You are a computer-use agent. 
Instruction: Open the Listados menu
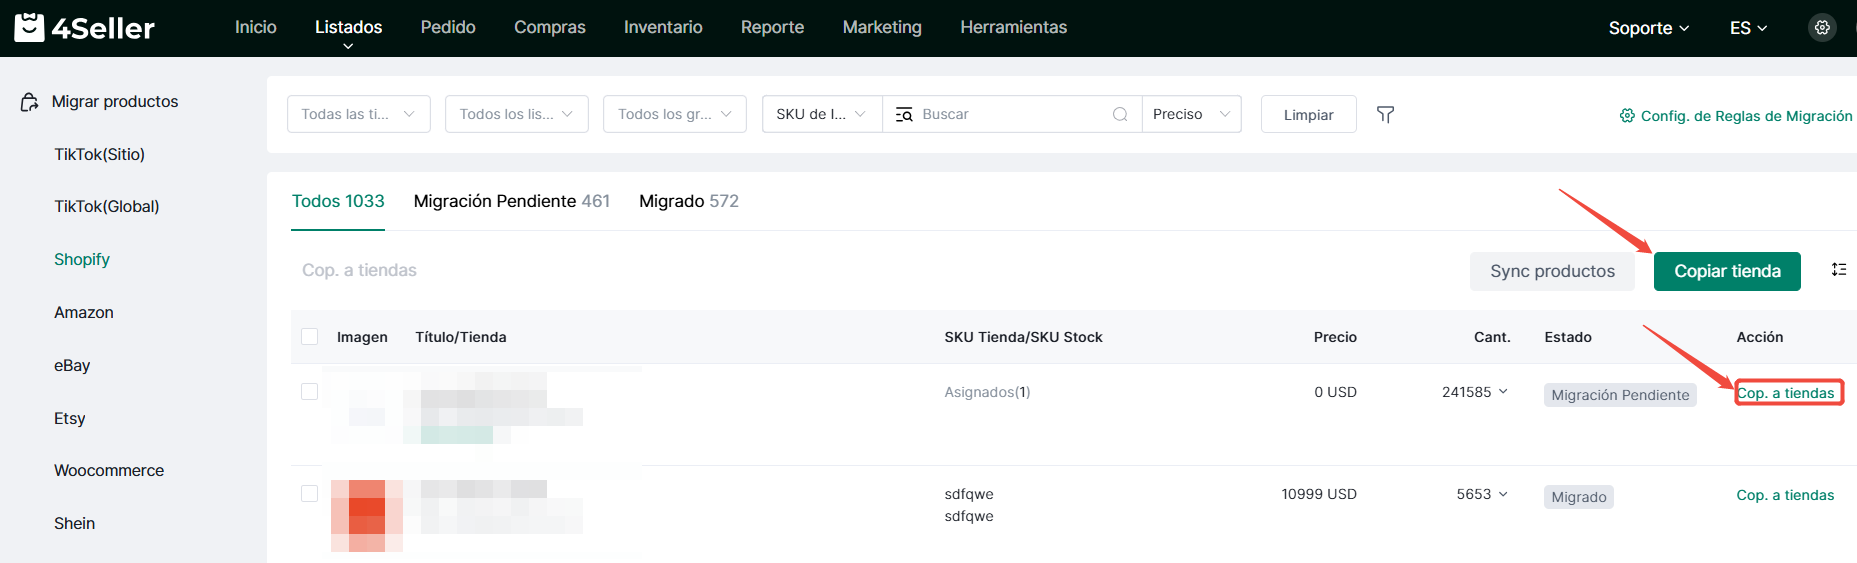[348, 27]
